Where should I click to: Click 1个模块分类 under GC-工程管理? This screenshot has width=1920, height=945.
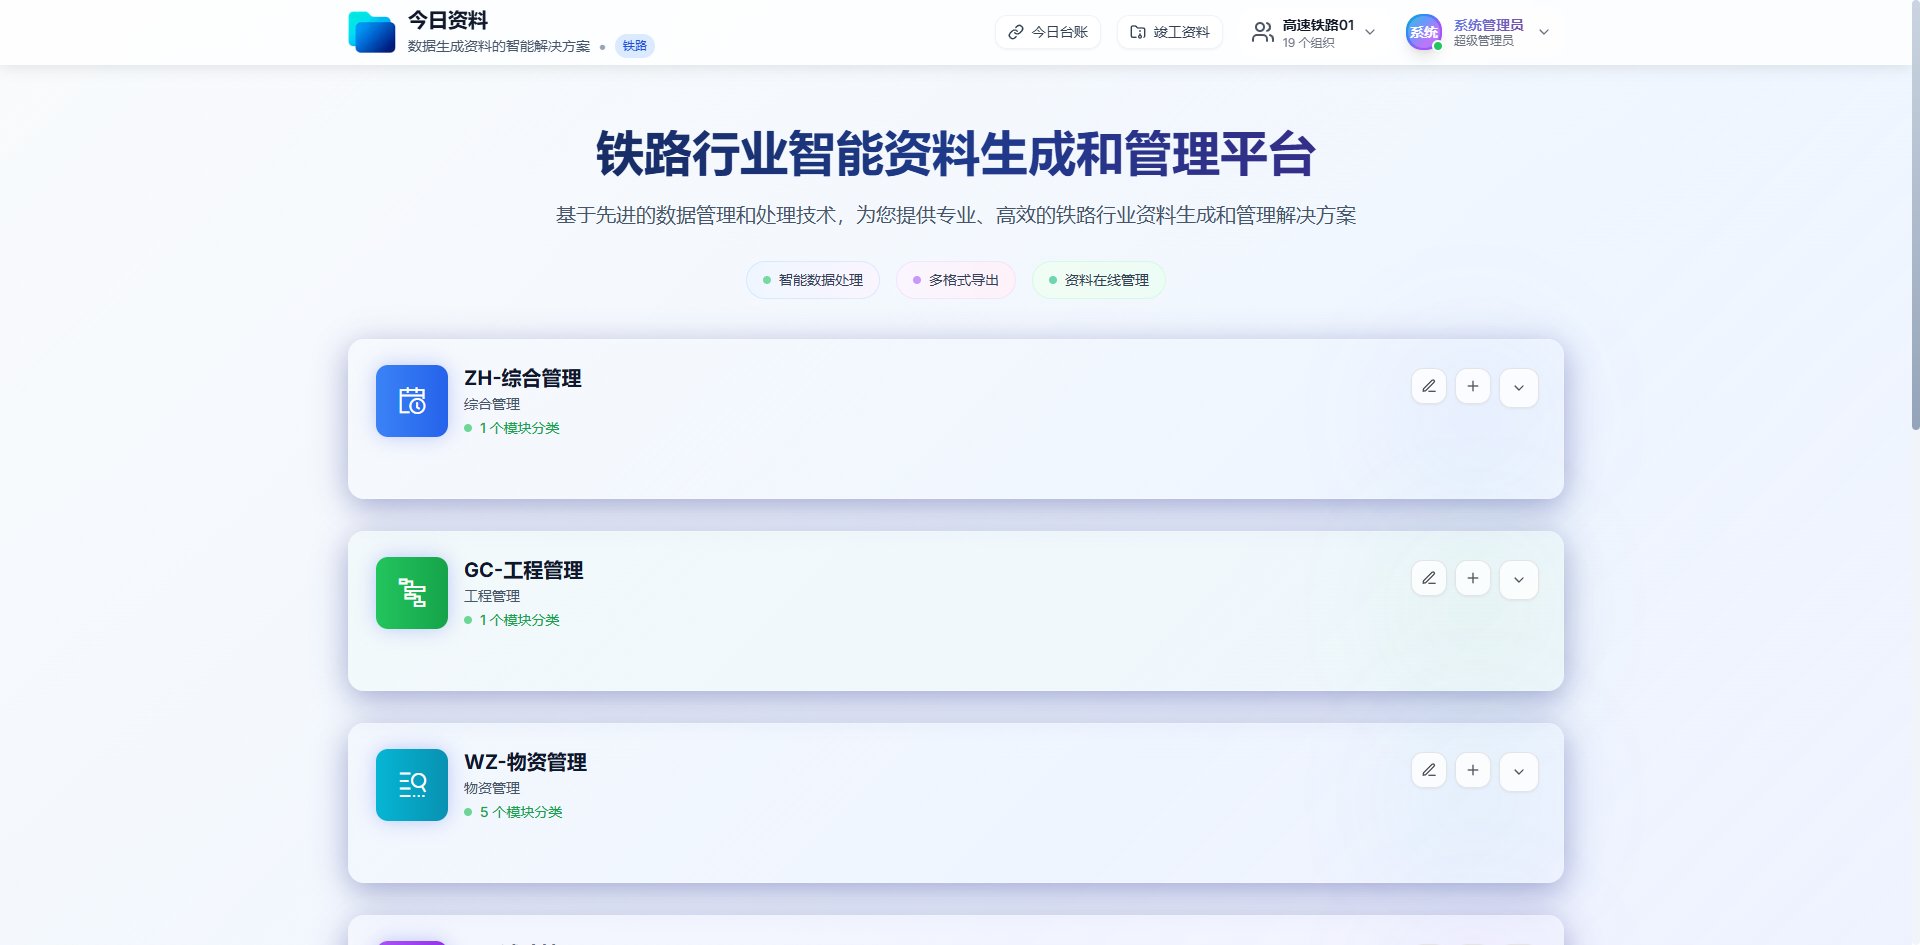[519, 620]
